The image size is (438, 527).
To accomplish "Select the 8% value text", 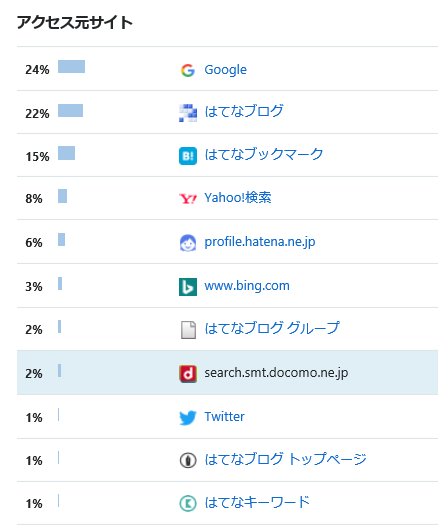I will coord(34,199).
